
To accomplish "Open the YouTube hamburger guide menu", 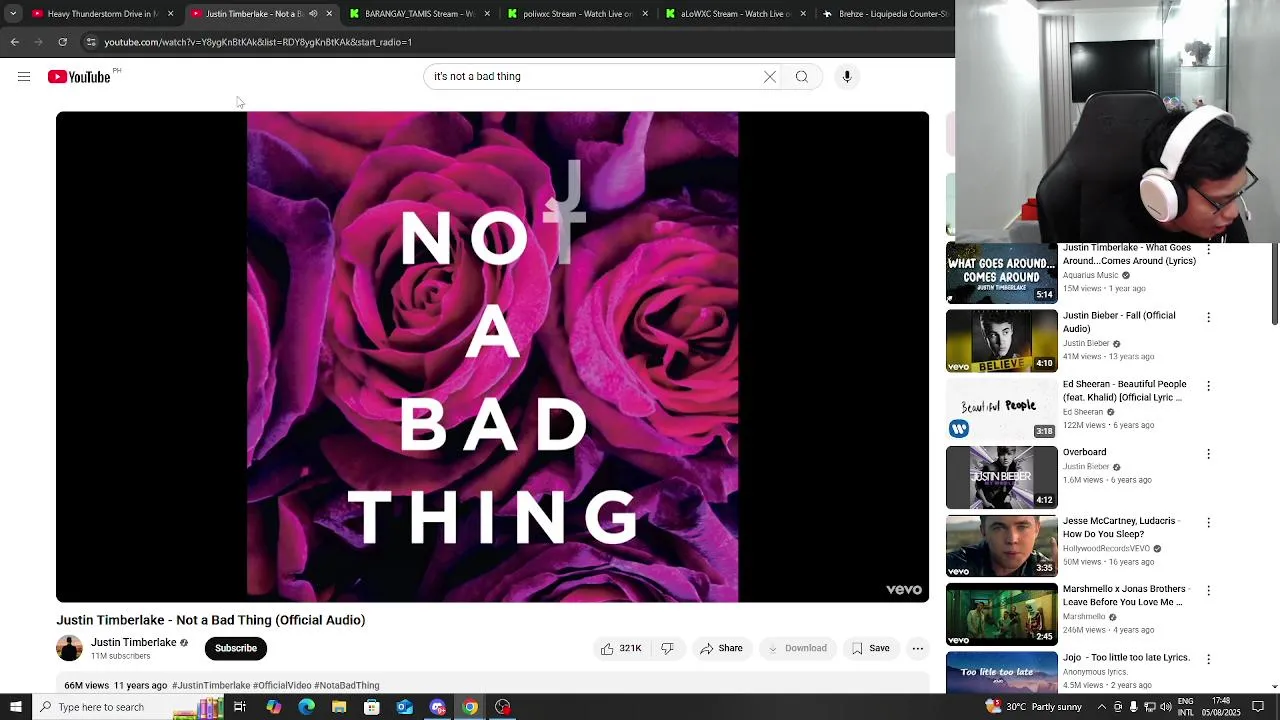I will (24, 77).
